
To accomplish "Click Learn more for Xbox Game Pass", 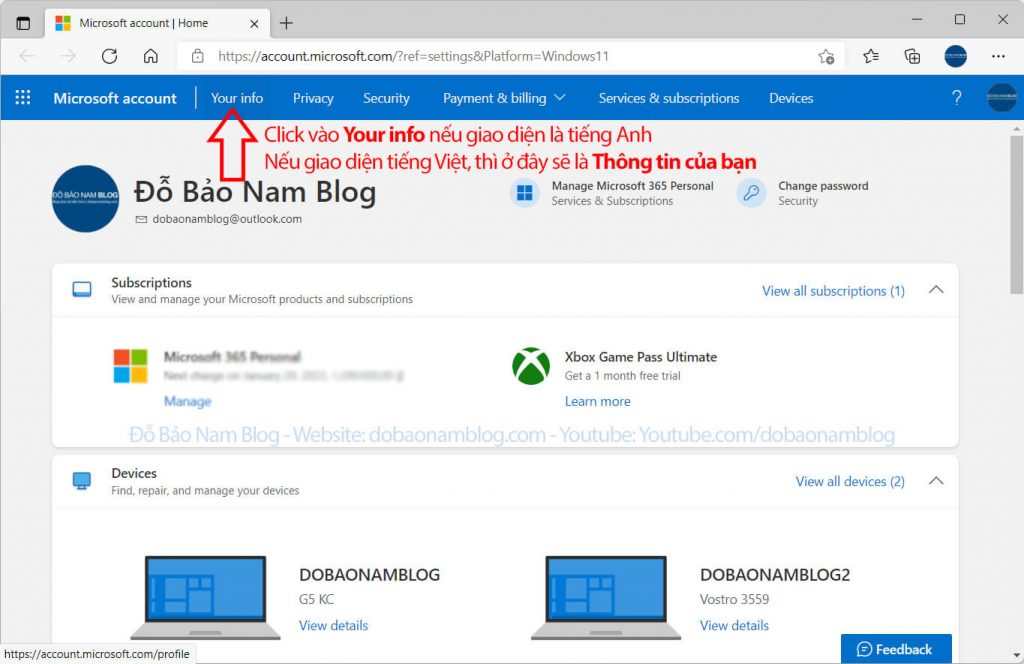I will (598, 401).
